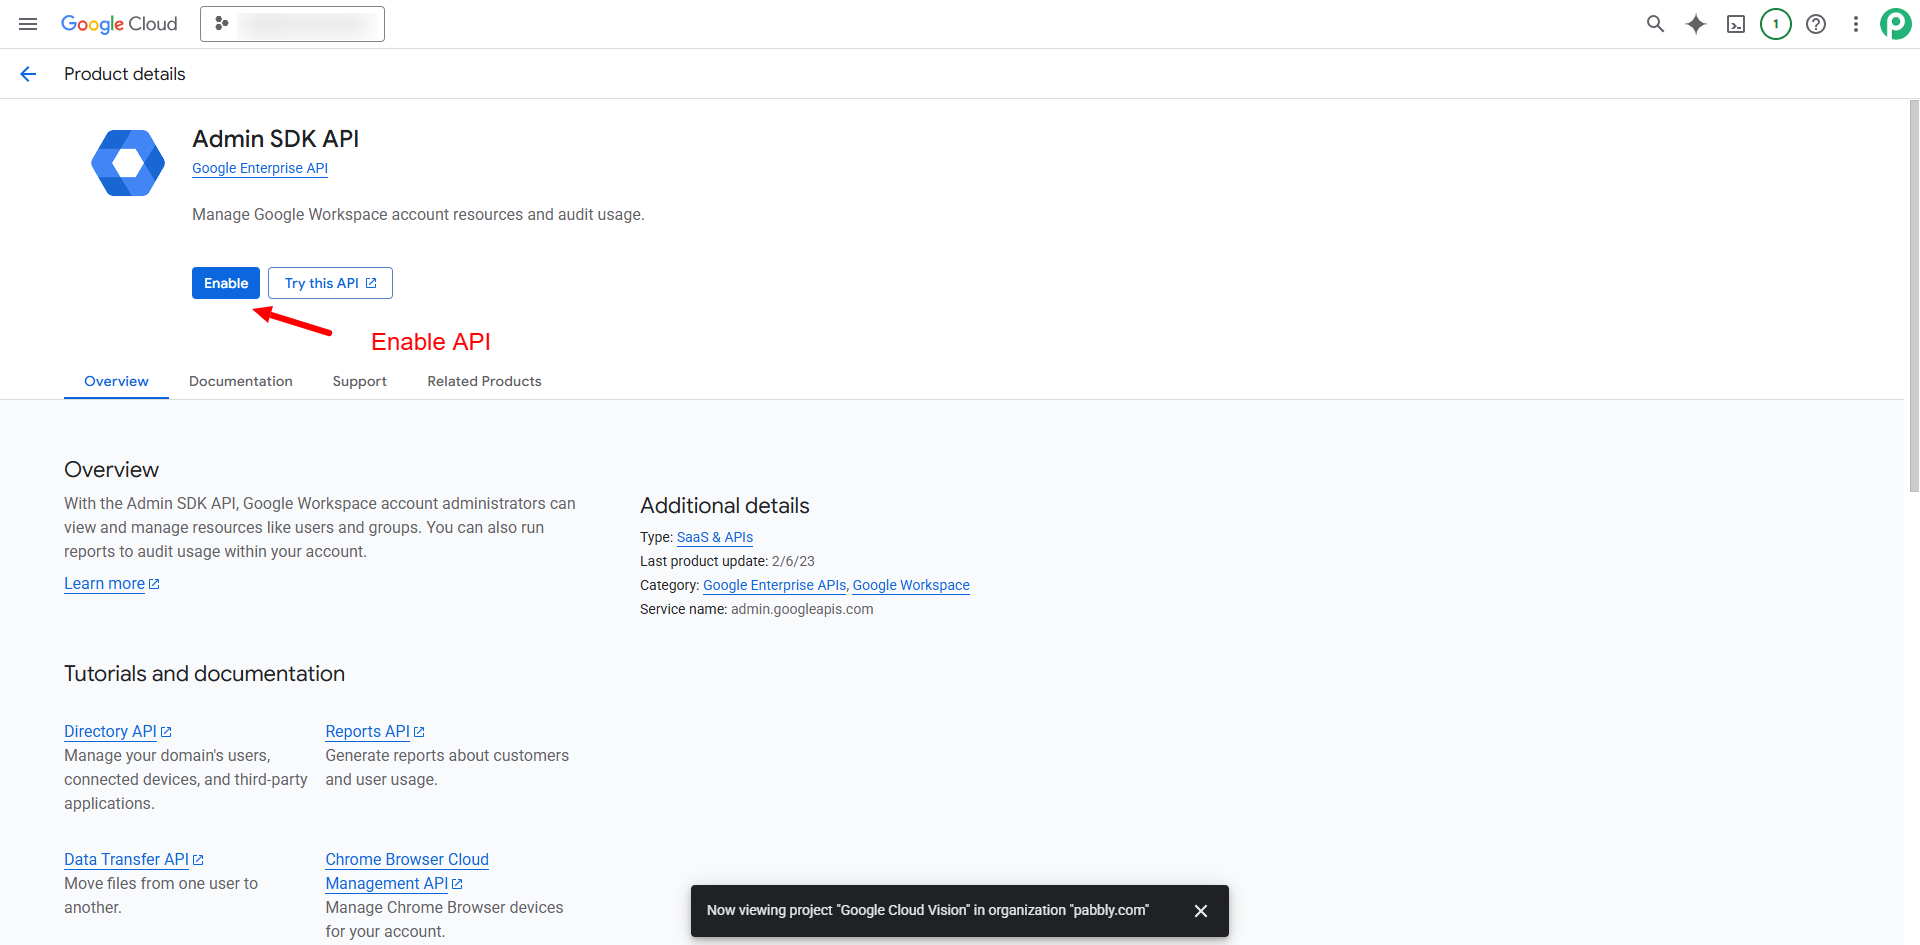Follow the Directory API tutorial link
The height and width of the screenshot is (945, 1920).
110,731
